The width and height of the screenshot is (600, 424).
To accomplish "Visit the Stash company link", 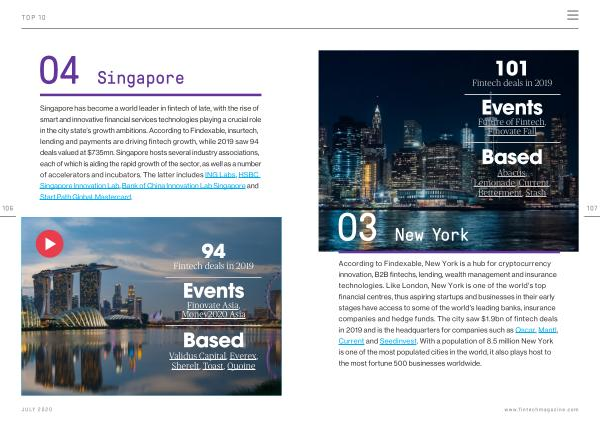I will (535, 193).
